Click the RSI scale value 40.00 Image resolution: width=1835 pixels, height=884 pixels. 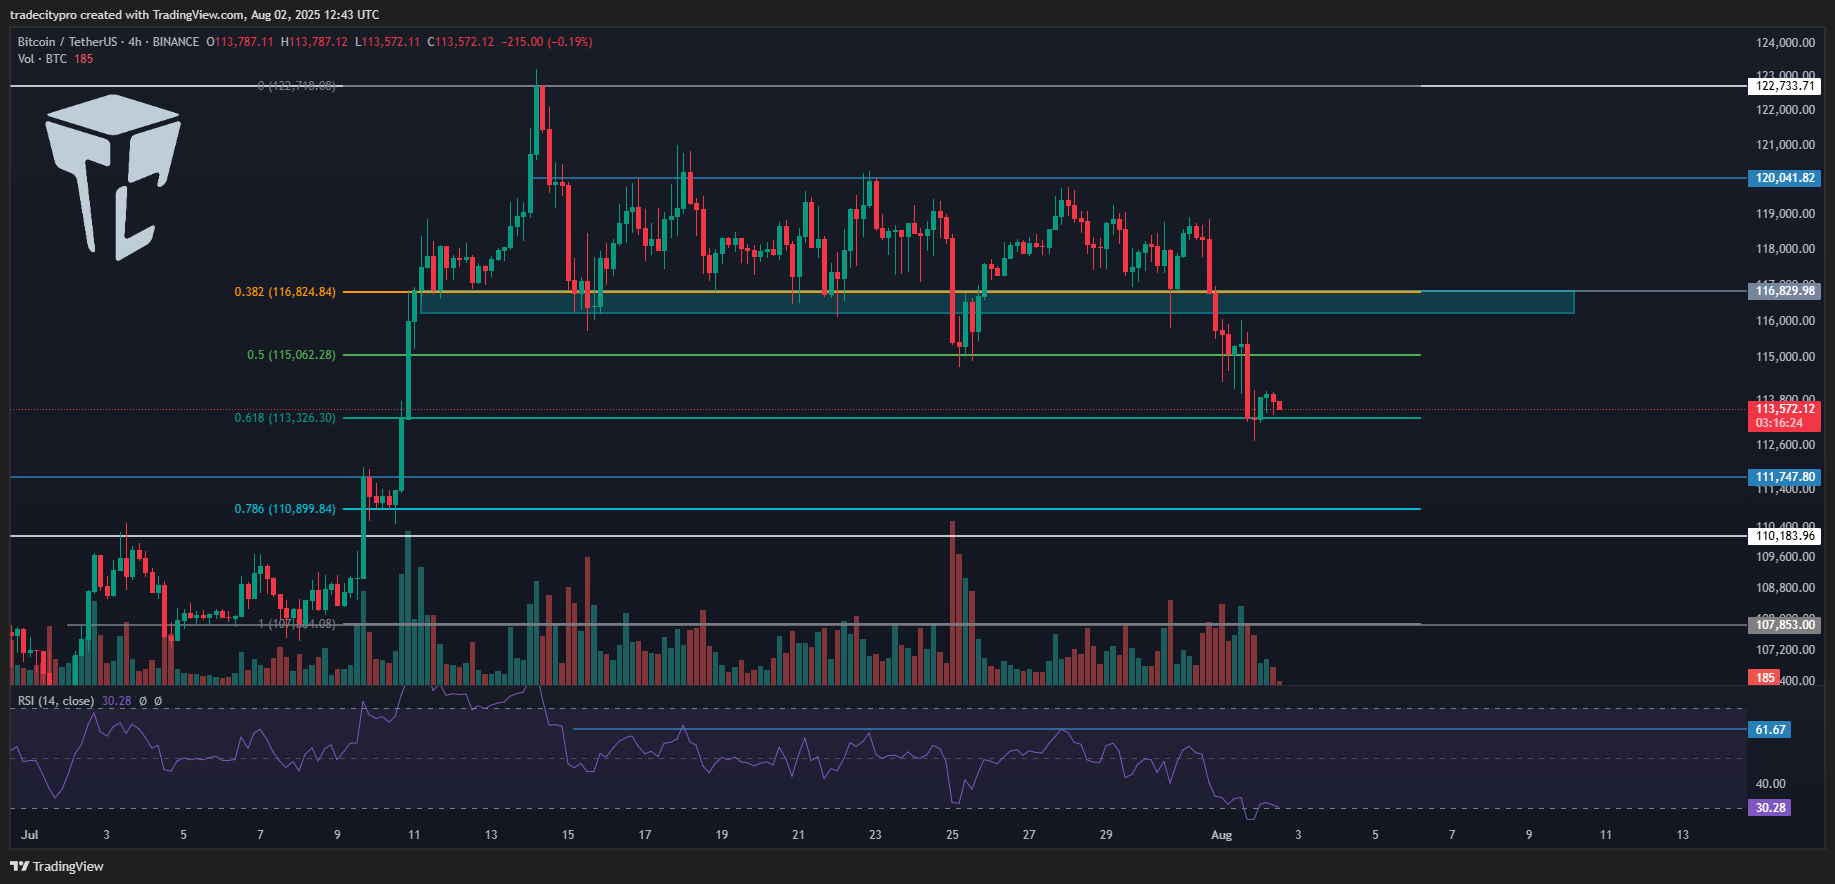tap(1770, 784)
